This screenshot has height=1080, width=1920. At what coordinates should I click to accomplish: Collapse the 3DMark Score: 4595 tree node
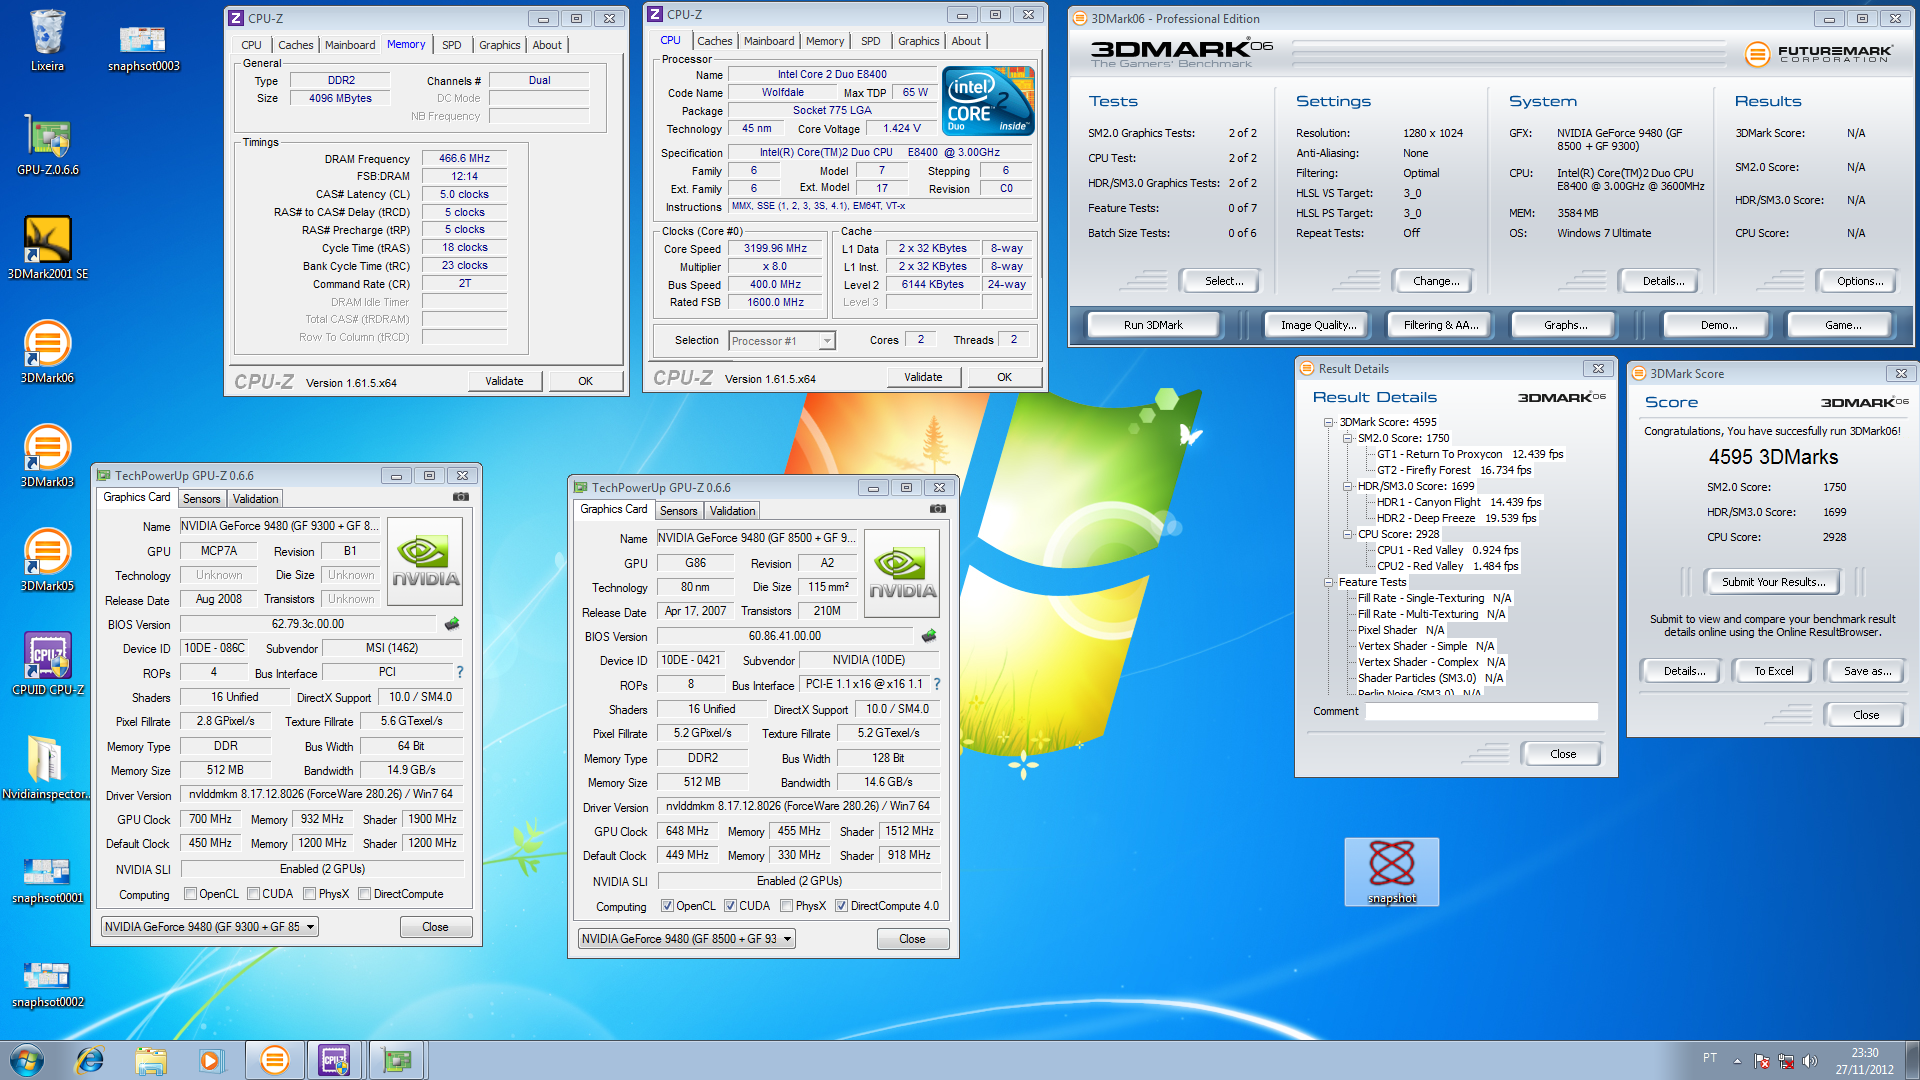(1328, 422)
